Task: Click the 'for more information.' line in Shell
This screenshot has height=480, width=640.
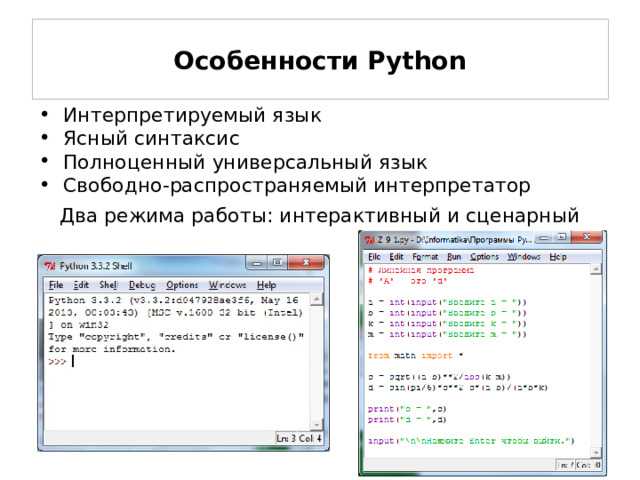Action: [112, 349]
